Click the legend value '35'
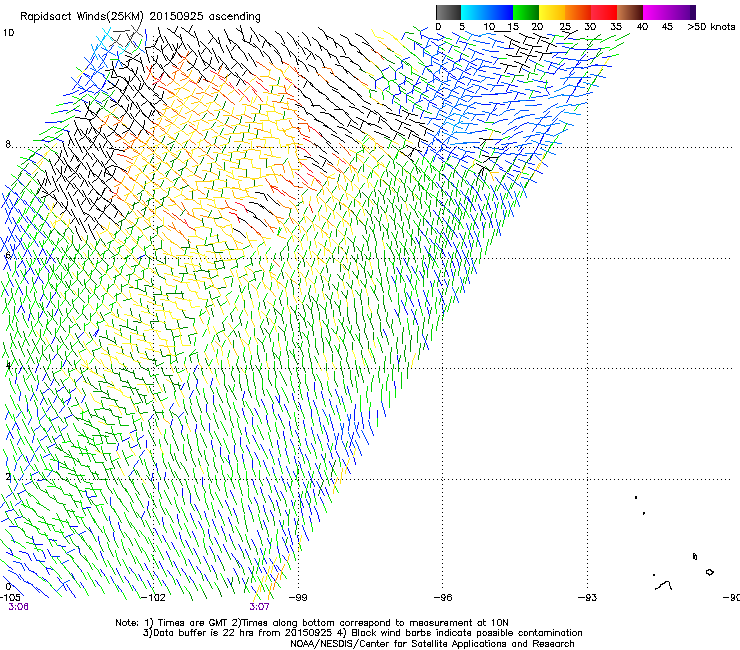Image resolution: width=740 pixels, height=650 pixels. [616, 27]
